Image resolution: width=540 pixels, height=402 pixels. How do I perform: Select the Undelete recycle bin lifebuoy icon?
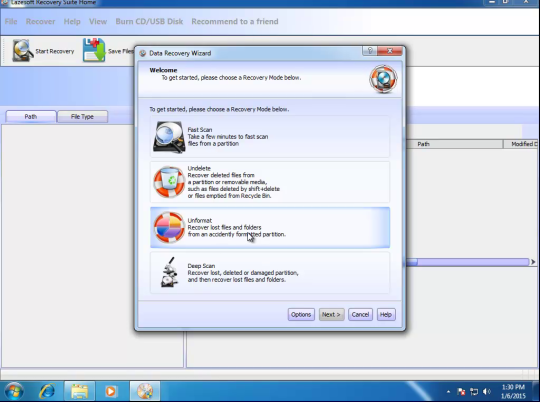tap(169, 182)
